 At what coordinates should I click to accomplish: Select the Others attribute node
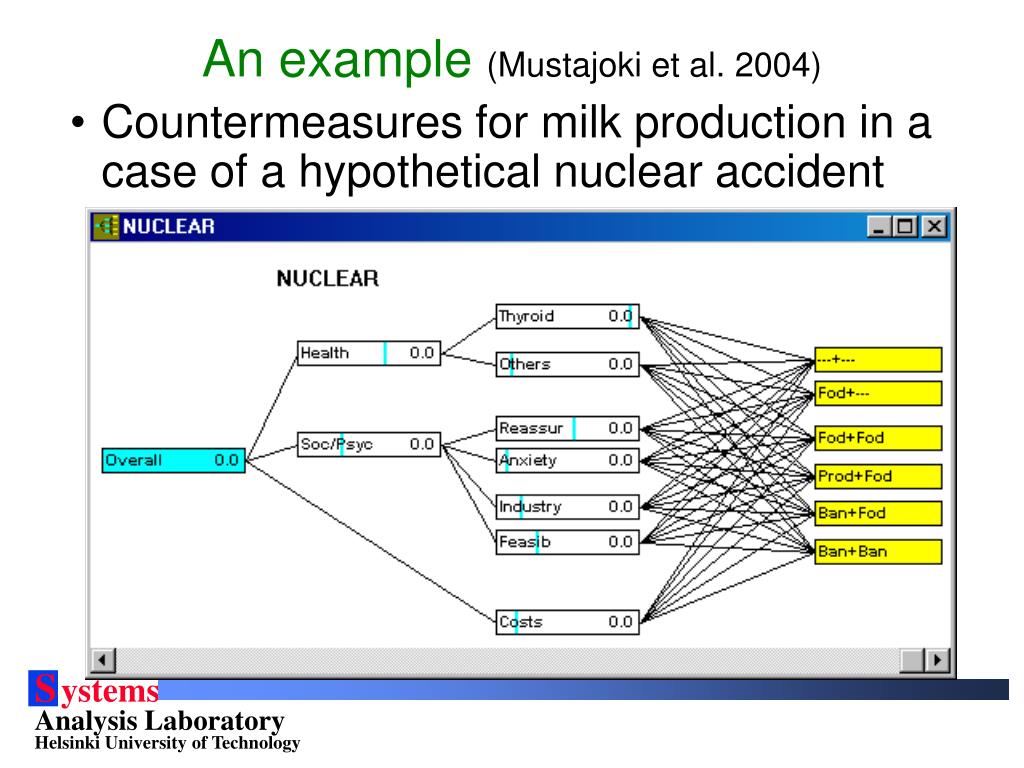click(568, 364)
